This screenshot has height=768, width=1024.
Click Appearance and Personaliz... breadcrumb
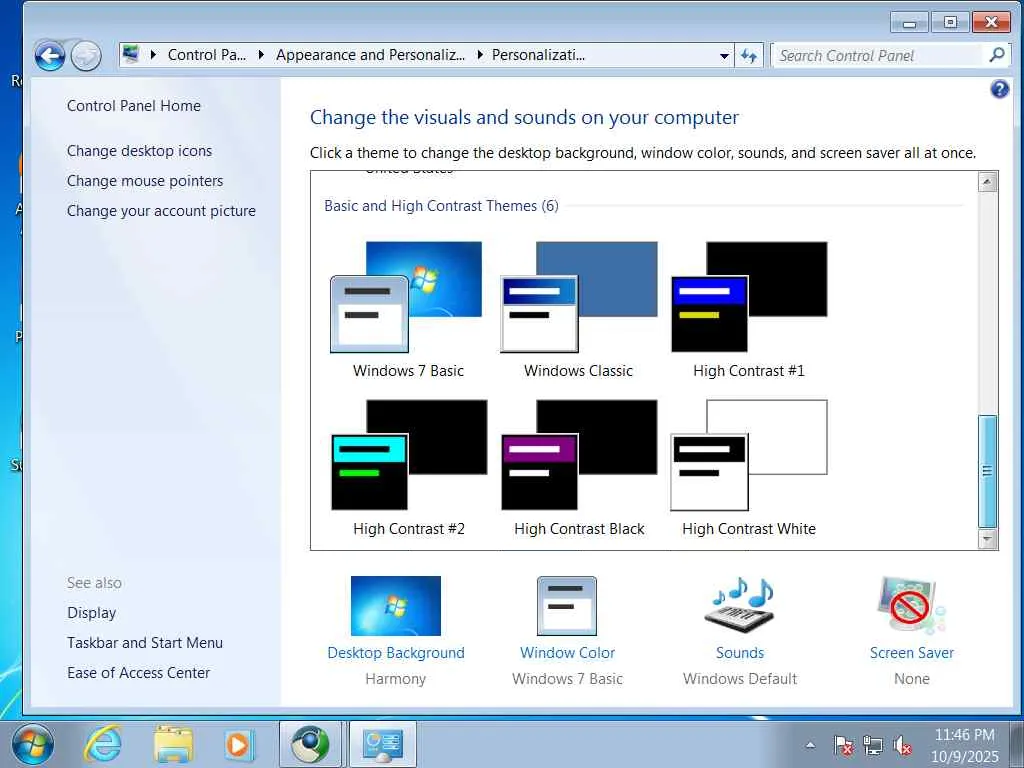pyautogui.click(x=370, y=55)
